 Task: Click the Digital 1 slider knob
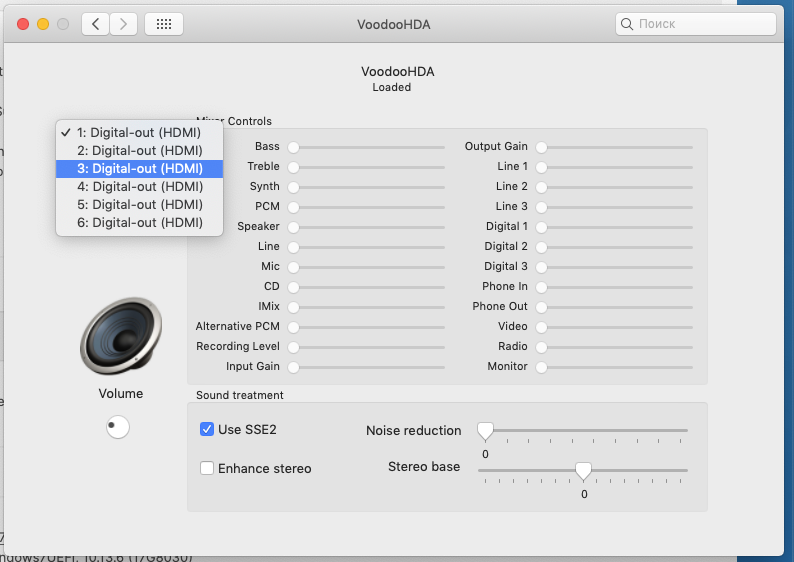tap(541, 227)
